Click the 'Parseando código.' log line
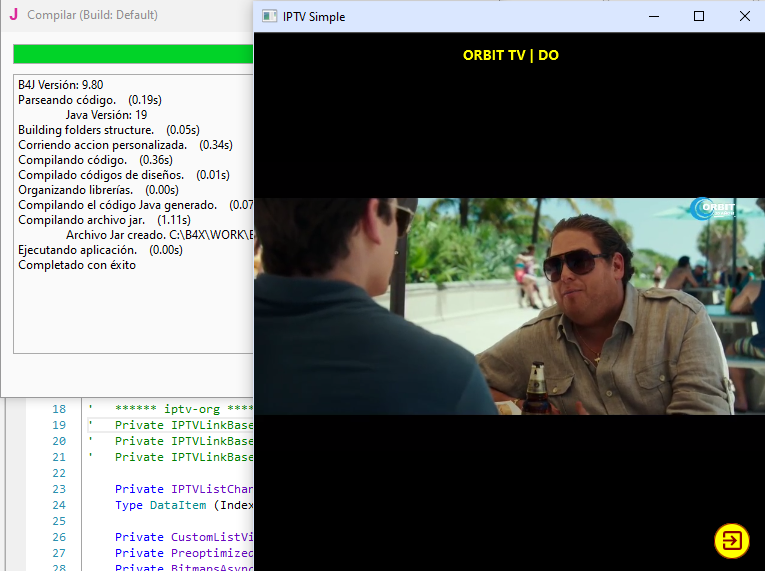765x571 pixels. (x=90, y=100)
